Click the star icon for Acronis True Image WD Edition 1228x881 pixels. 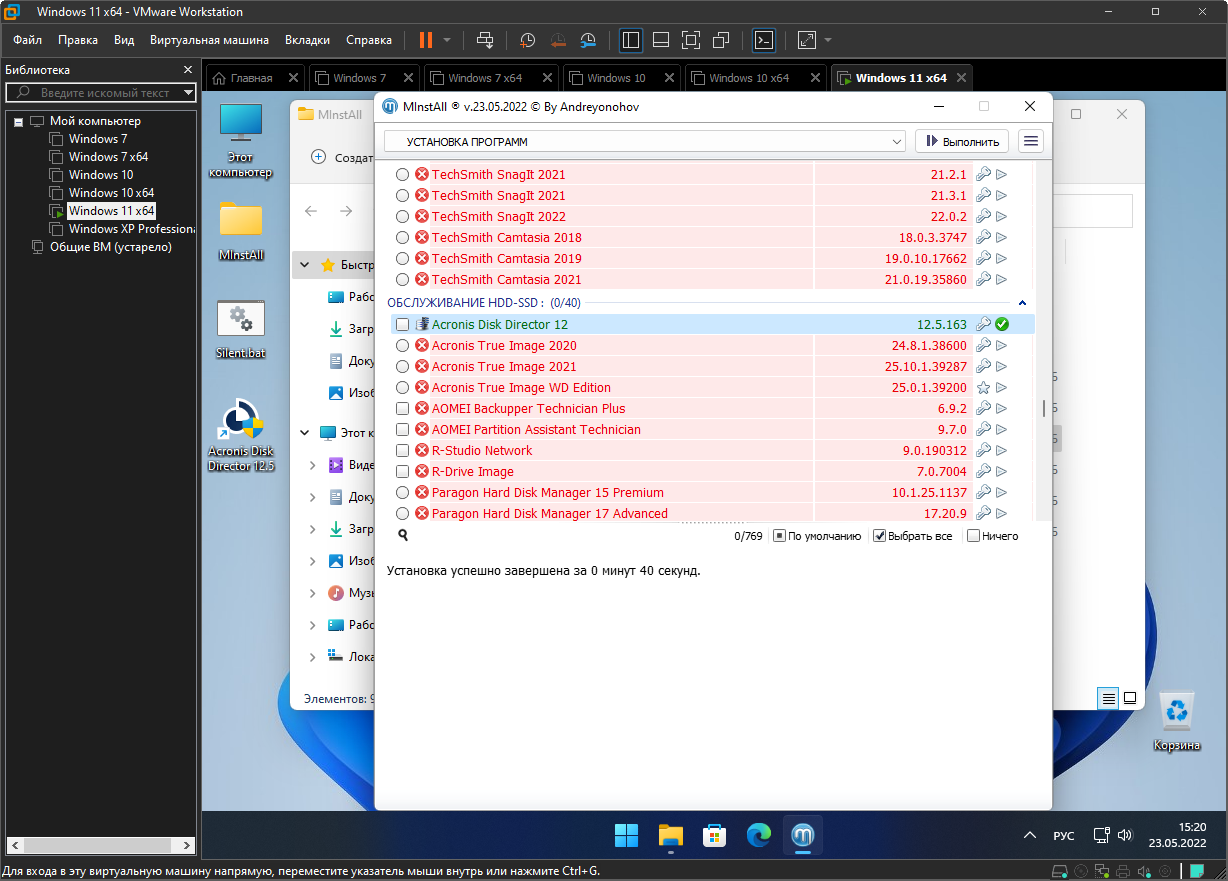983,388
